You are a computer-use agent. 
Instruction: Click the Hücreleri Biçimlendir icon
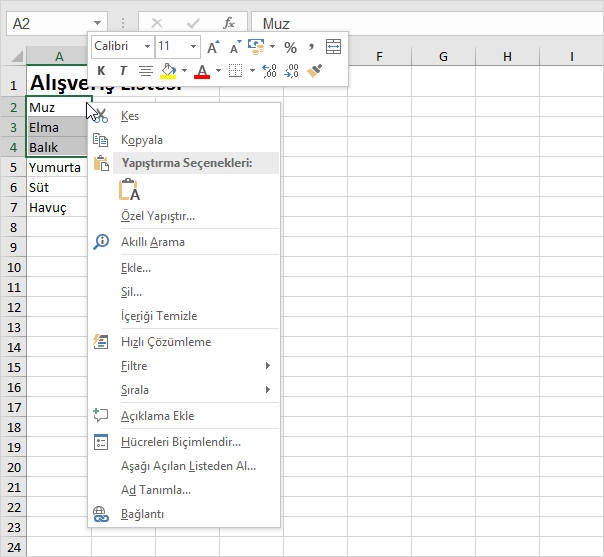101,442
